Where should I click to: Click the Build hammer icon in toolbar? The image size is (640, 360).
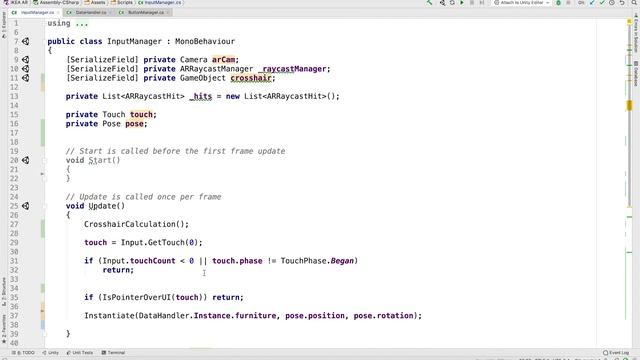(x=429, y=2)
